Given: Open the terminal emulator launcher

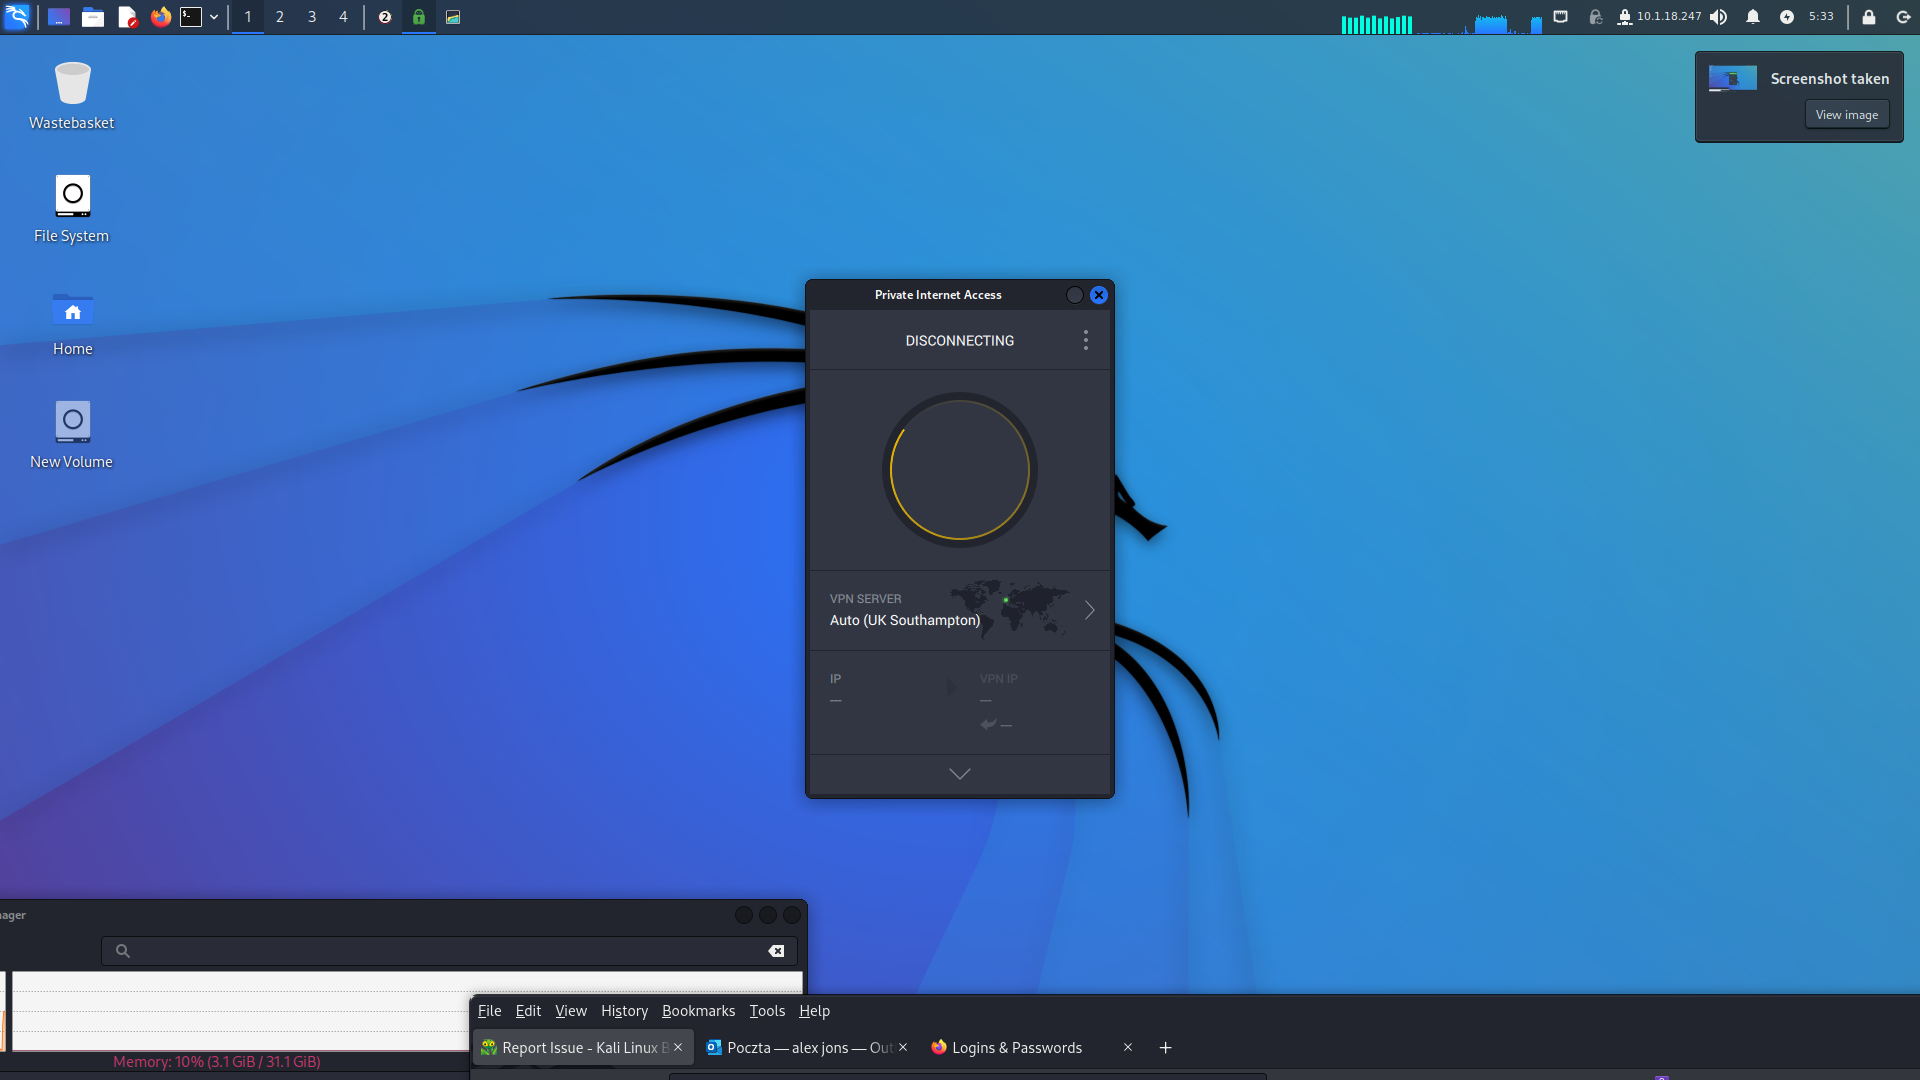Looking at the screenshot, I should [x=191, y=17].
